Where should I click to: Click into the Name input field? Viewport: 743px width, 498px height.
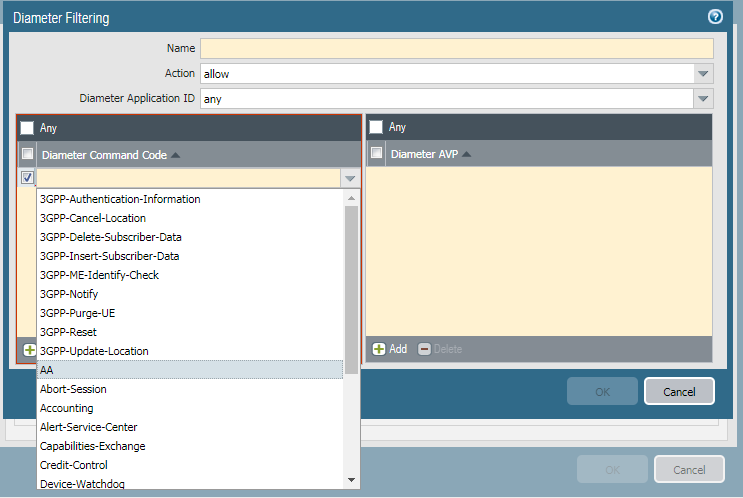click(456, 49)
